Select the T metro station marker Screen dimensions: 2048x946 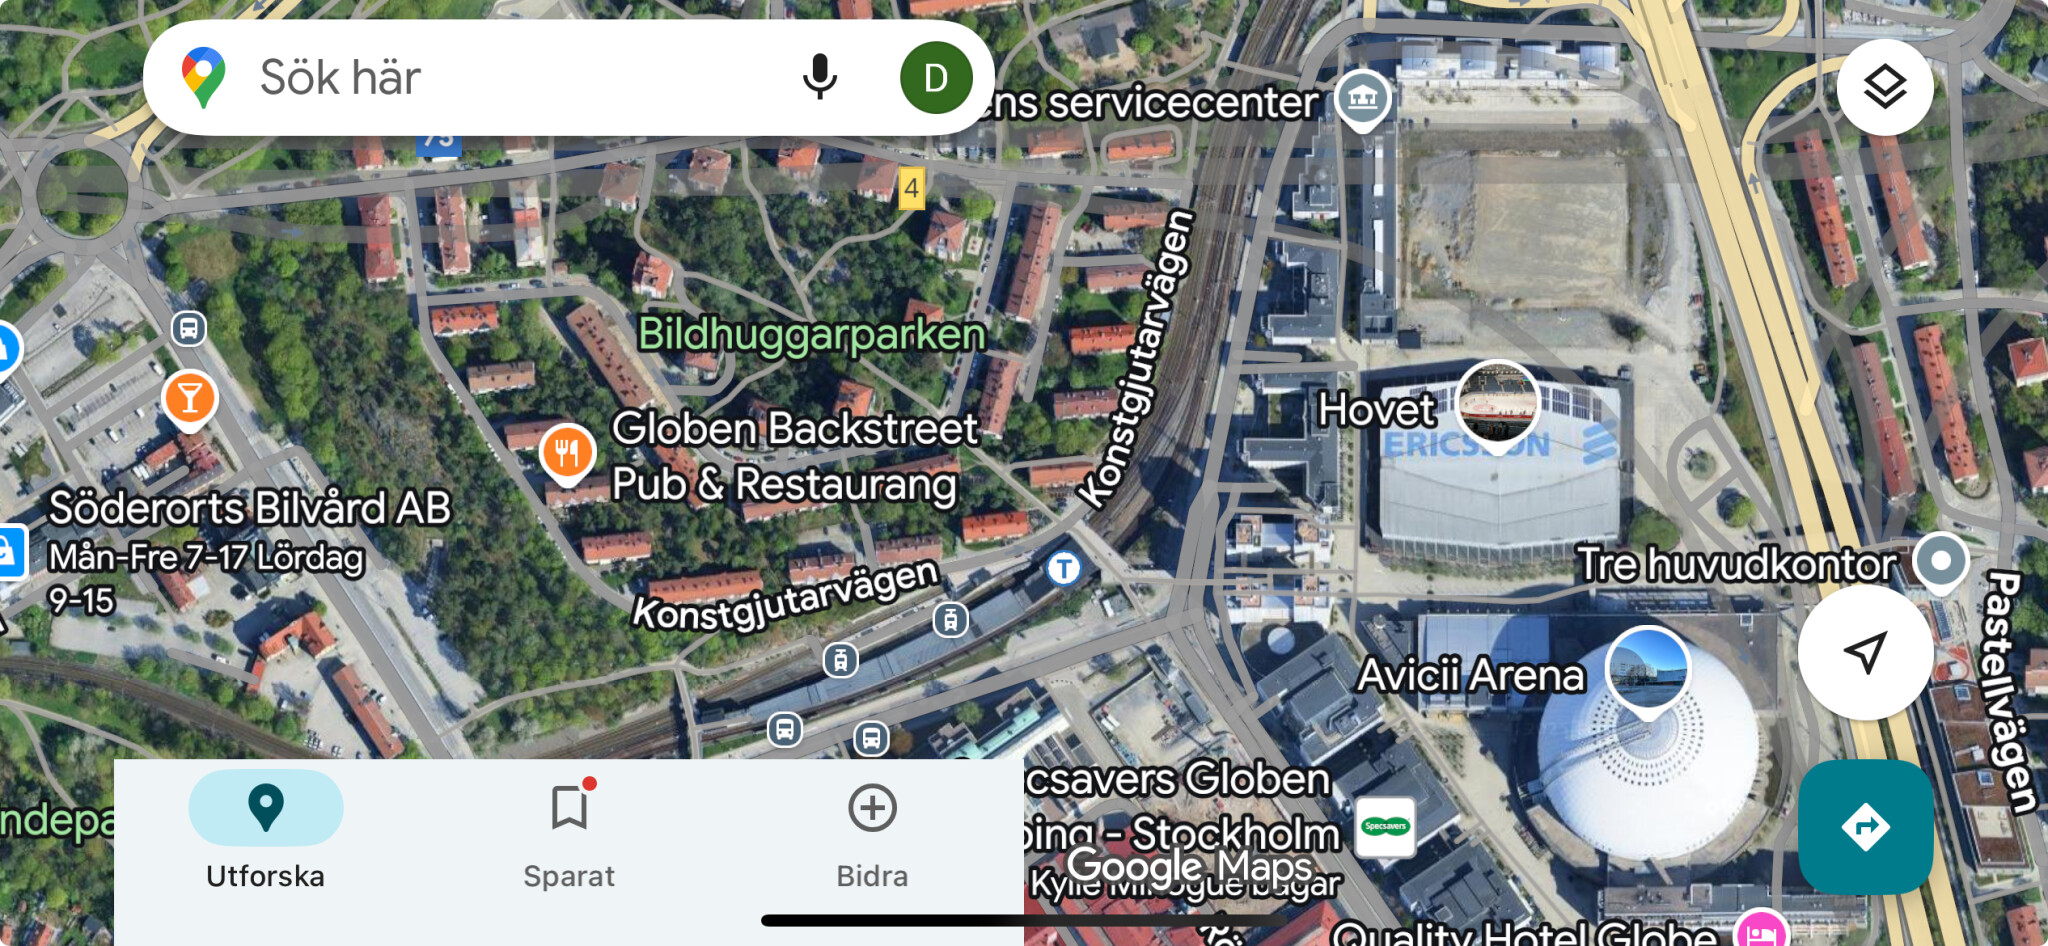[x=1064, y=568]
